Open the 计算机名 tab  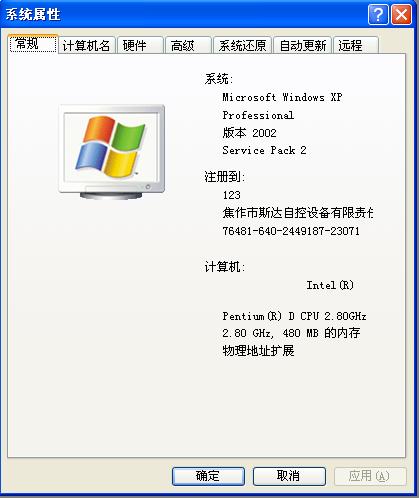pos(87,45)
